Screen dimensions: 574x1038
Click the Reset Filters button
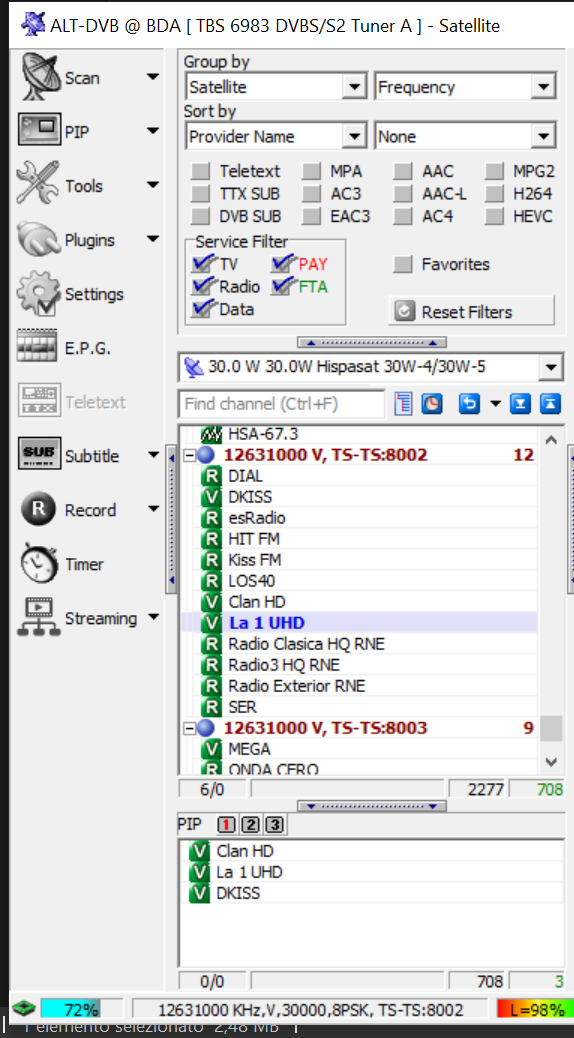[471, 311]
